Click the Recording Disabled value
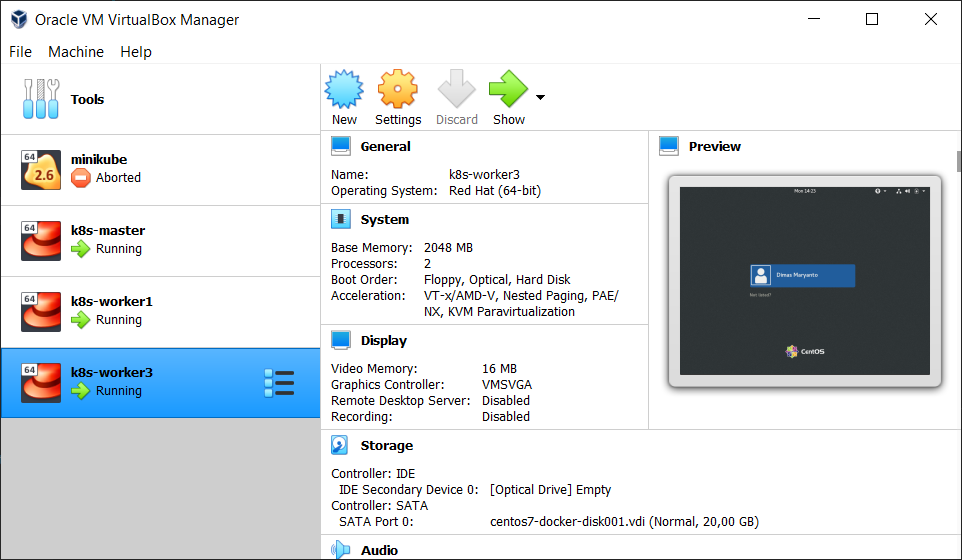 [506, 416]
